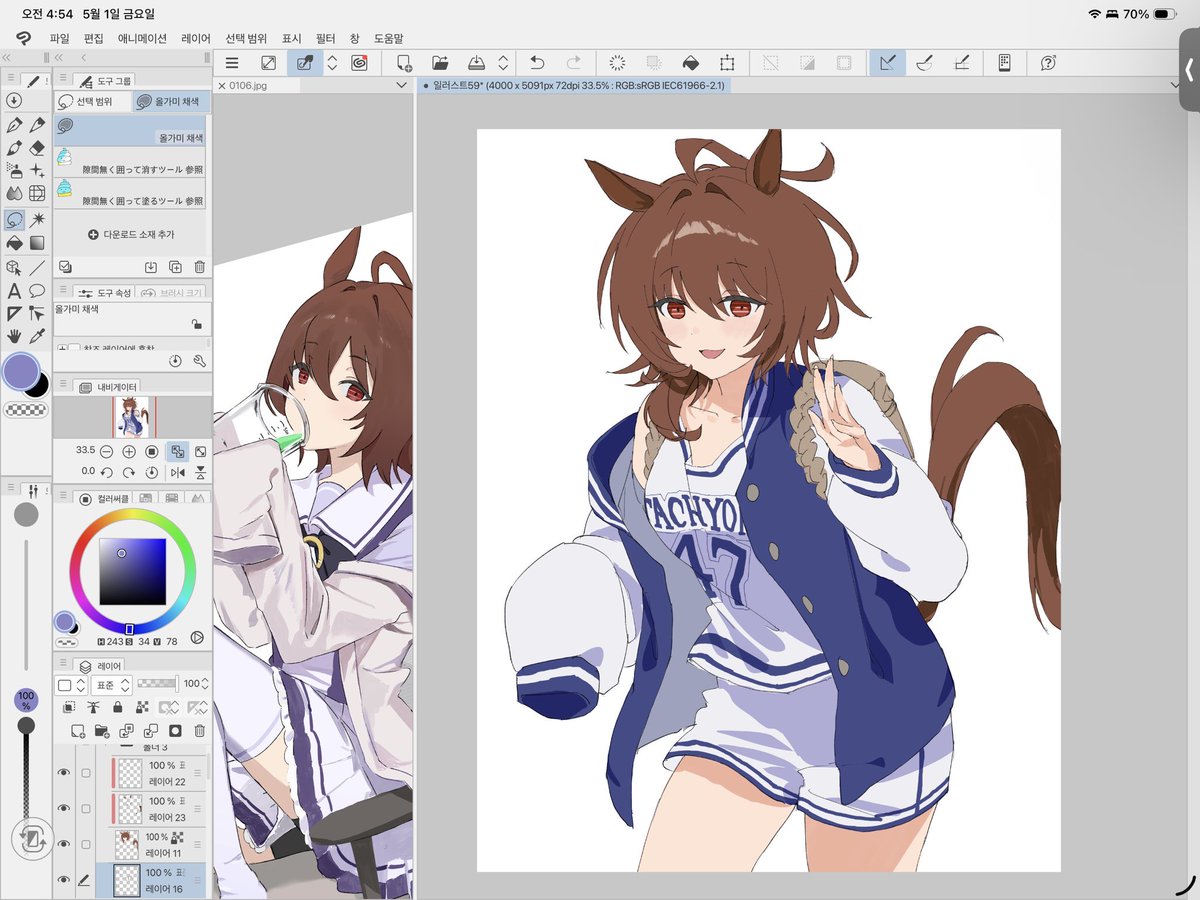The width and height of the screenshot is (1200, 900).
Task: Click the Clip Studio logo icon in command bar
Action: pyautogui.click(x=359, y=63)
